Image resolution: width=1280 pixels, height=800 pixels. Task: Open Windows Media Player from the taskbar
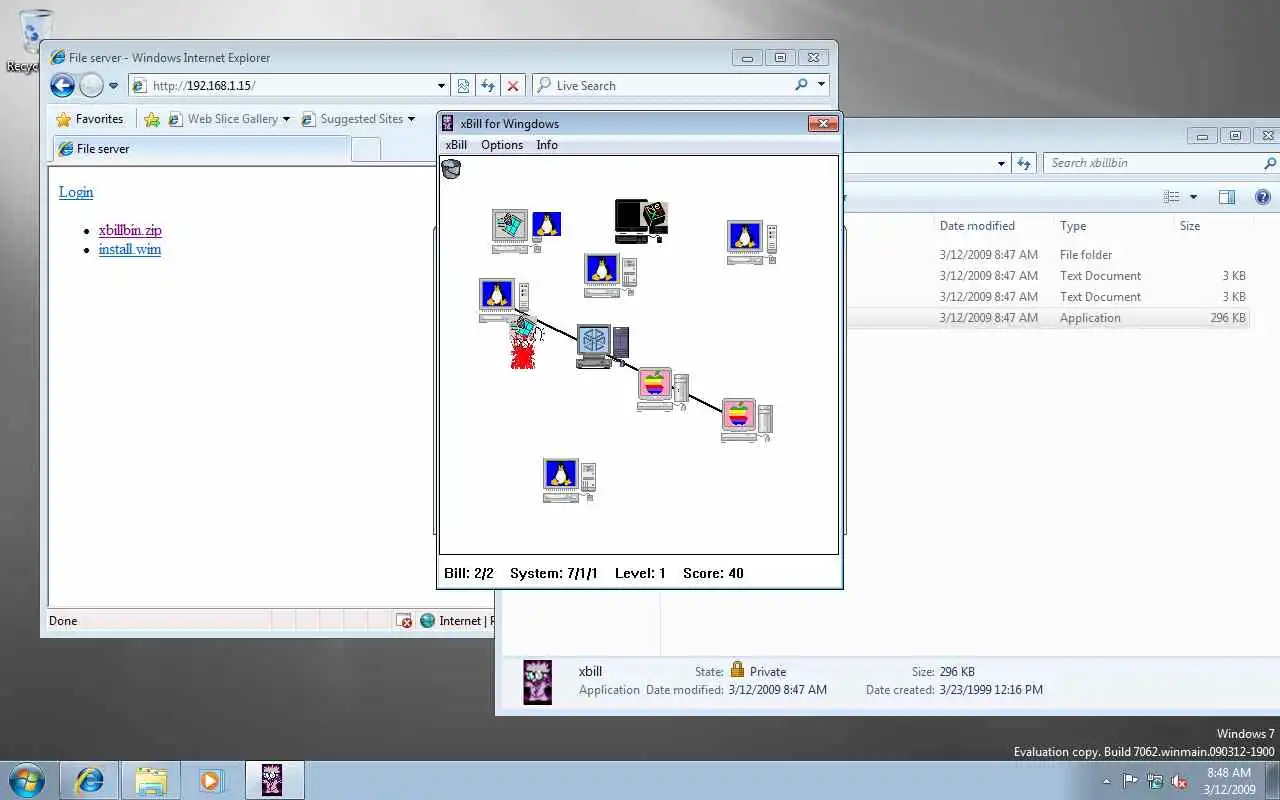pyautogui.click(x=211, y=780)
